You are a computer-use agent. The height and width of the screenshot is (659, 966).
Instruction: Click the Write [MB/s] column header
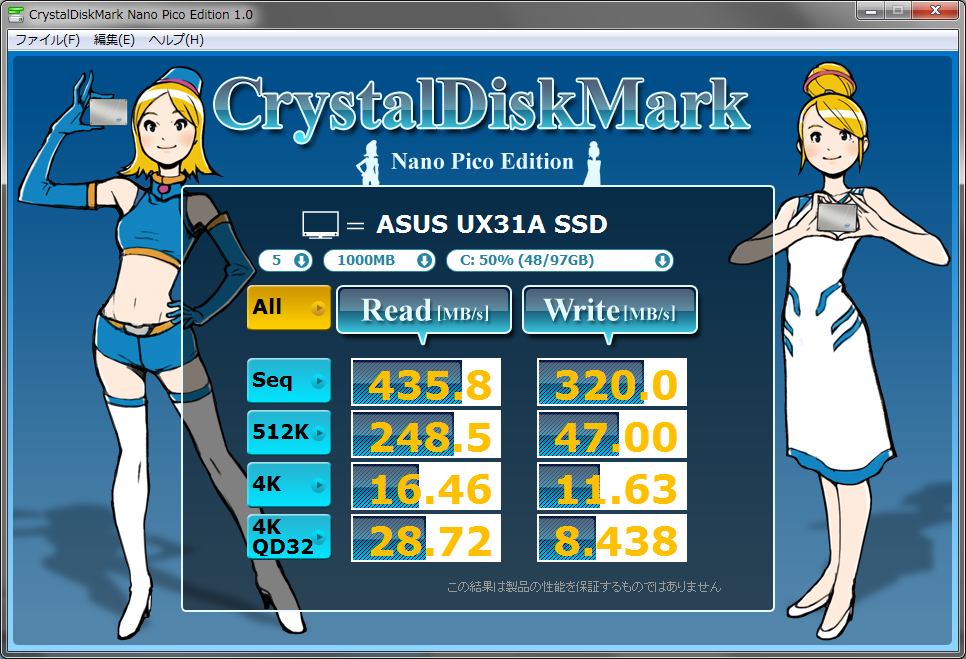610,310
